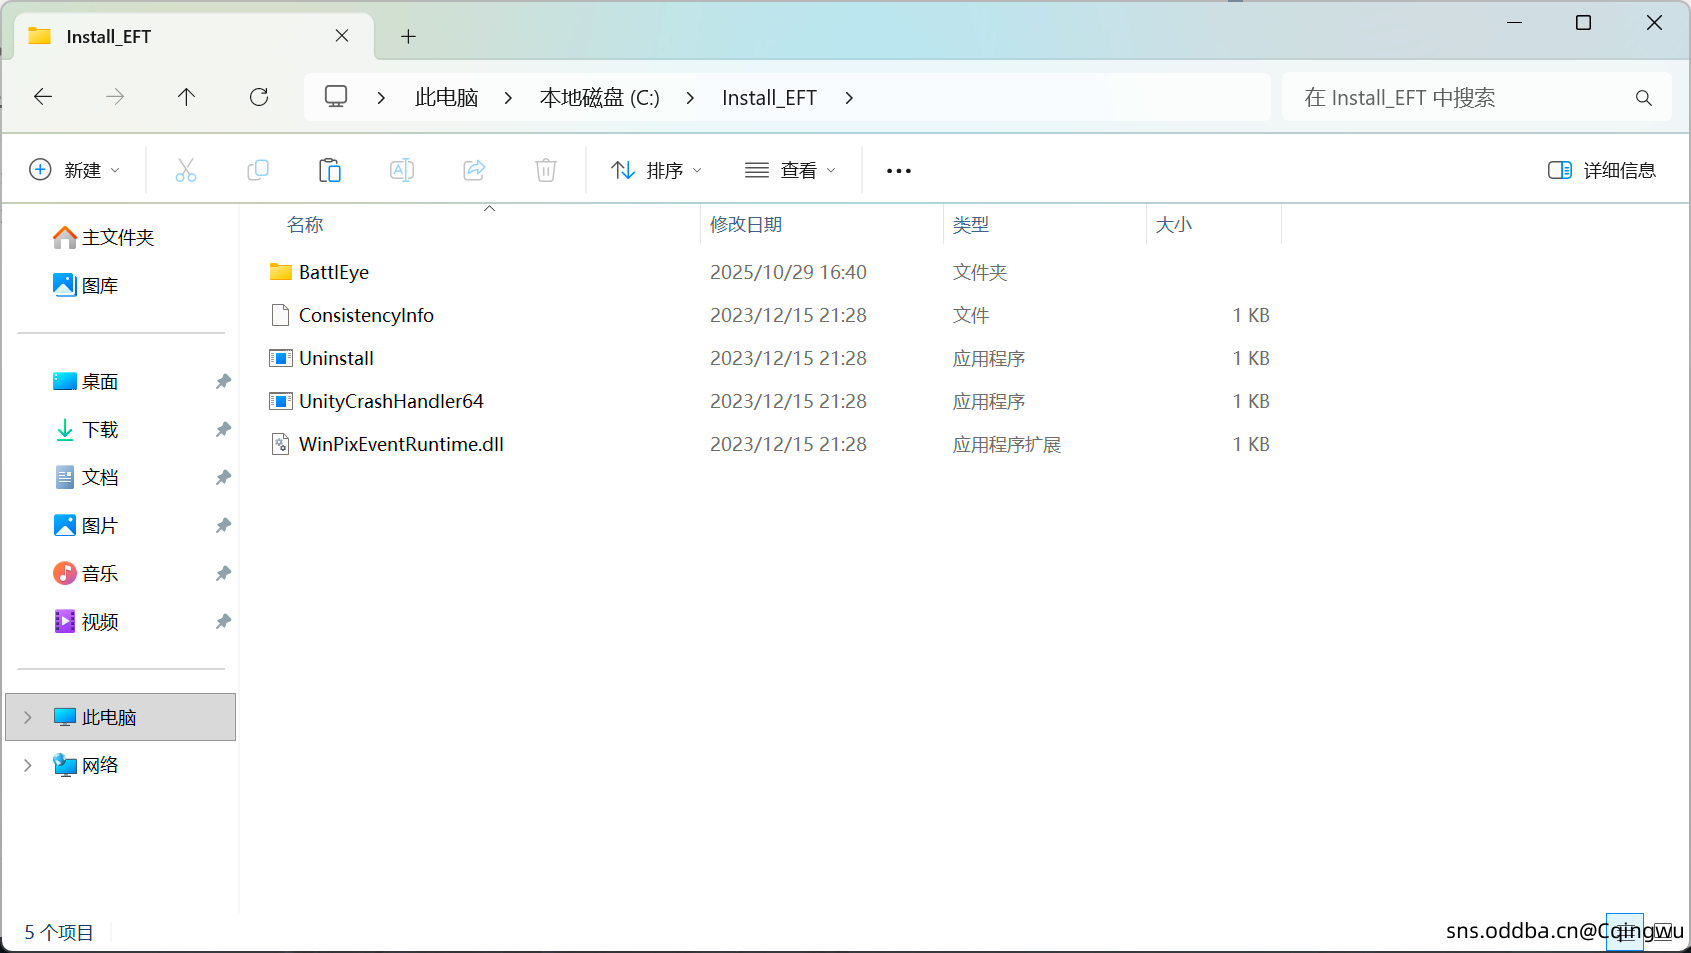
Task: Sort by 修改日期 column header
Action: point(746,225)
